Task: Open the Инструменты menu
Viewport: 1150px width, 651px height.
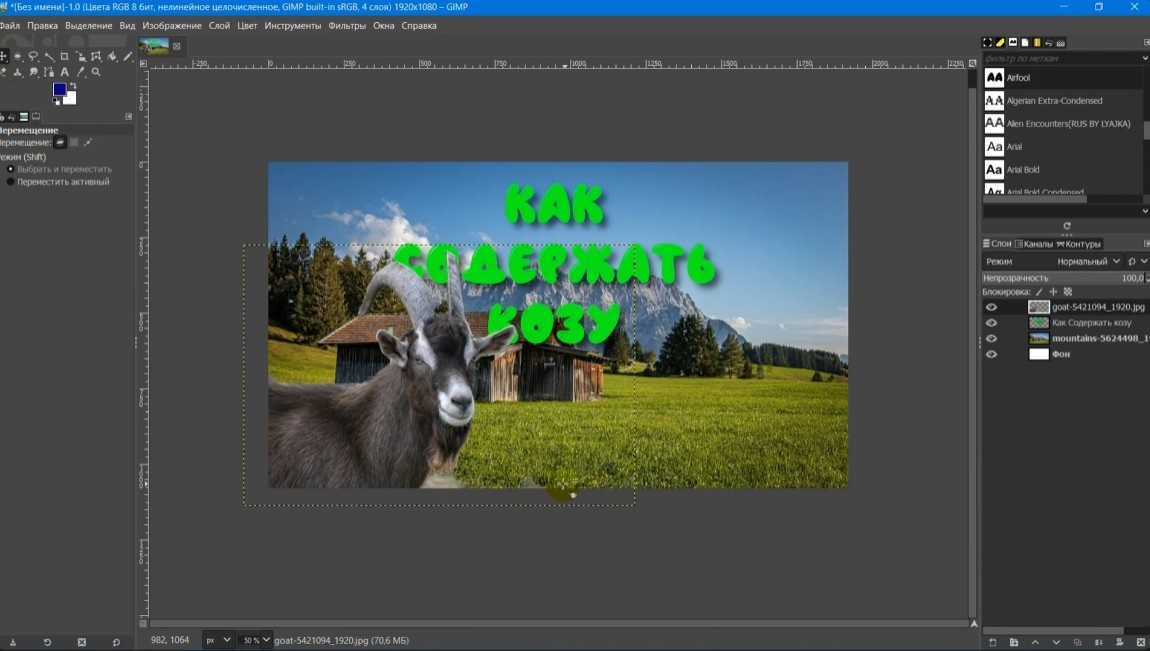Action: pyautogui.click(x=293, y=26)
